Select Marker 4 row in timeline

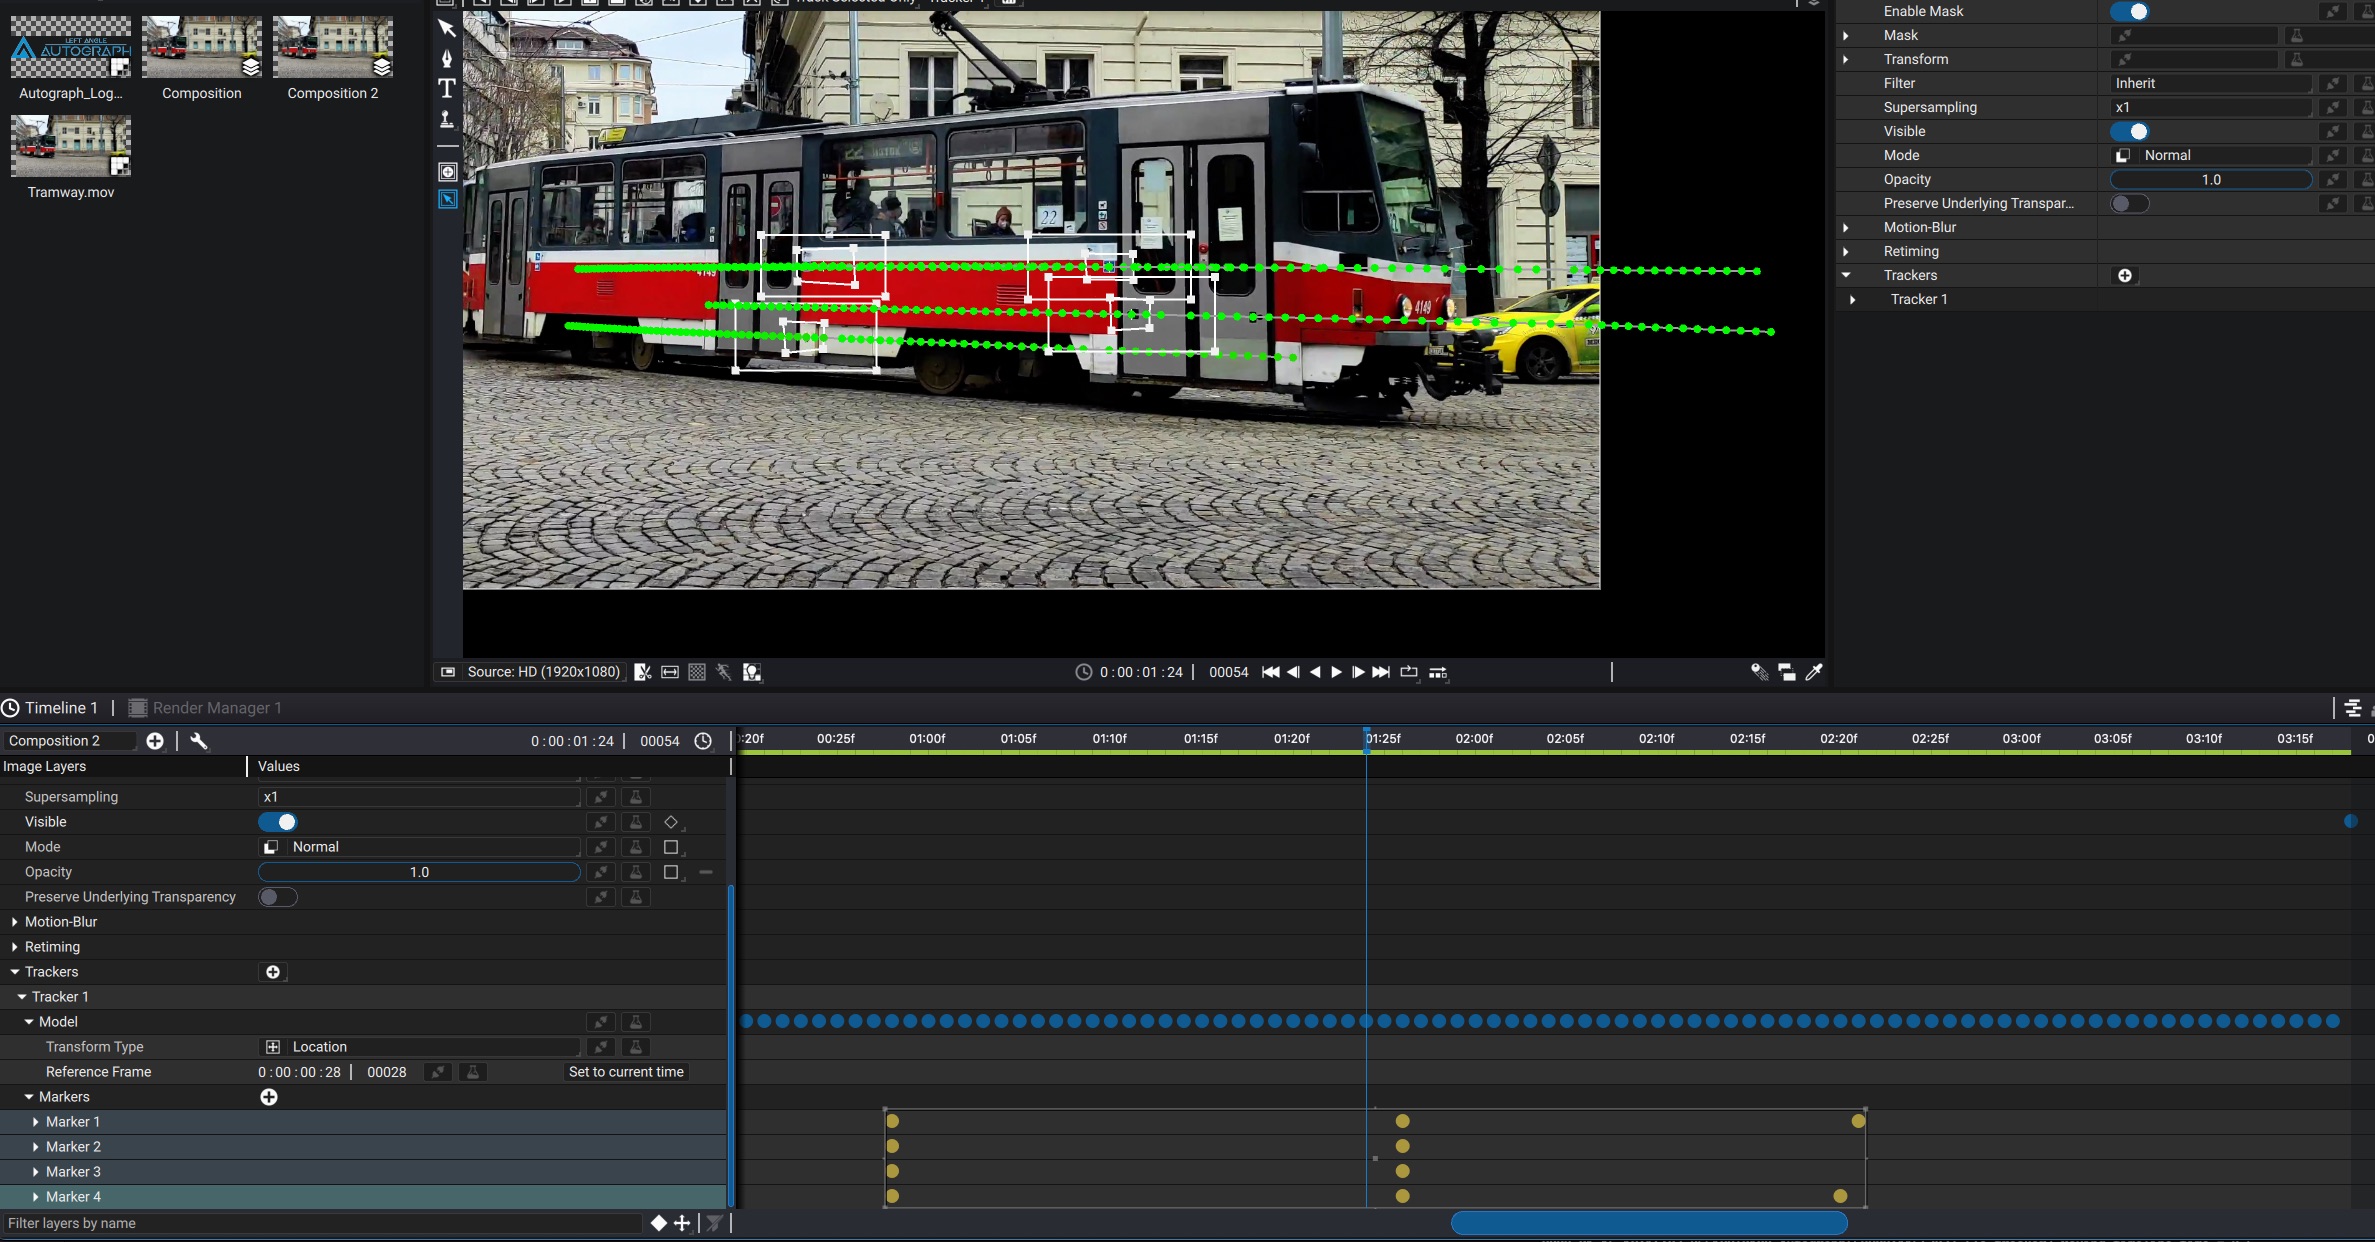[x=364, y=1197]
